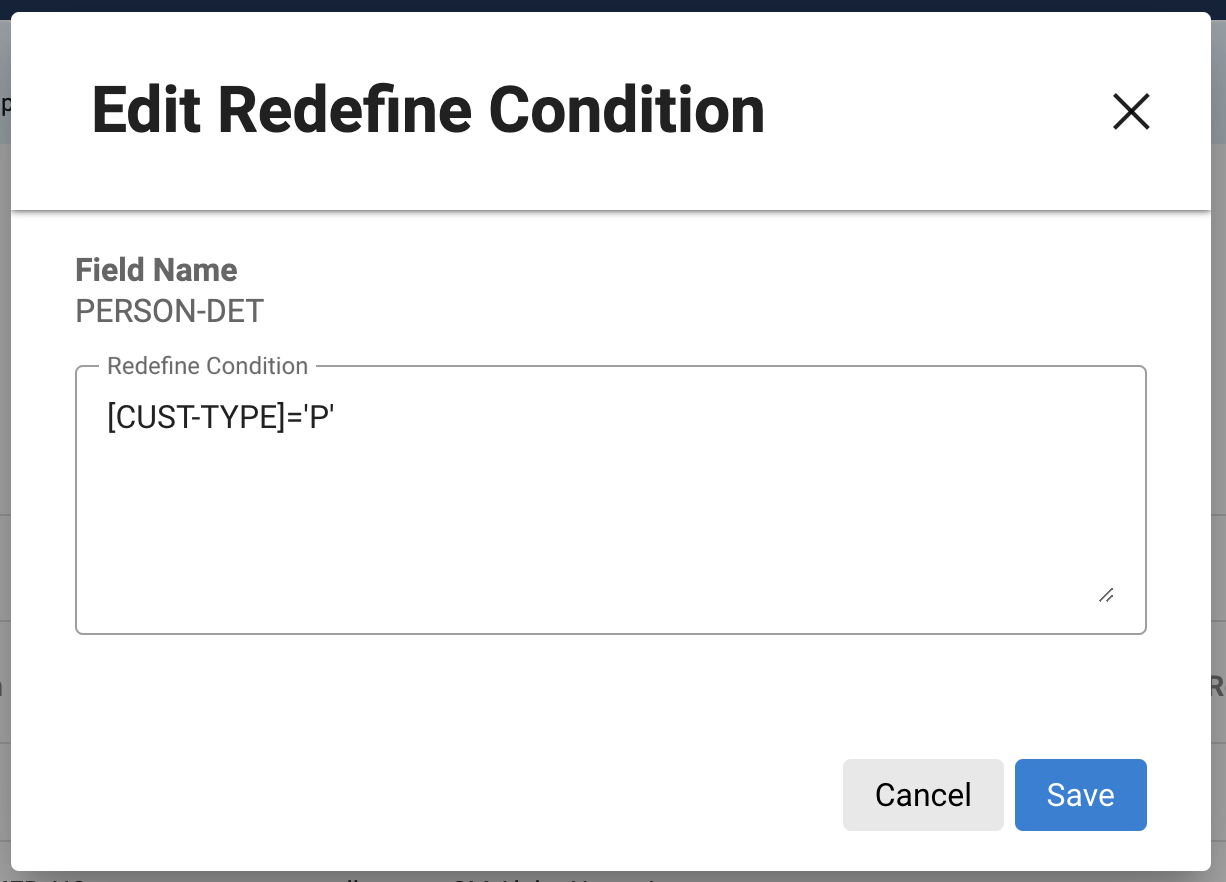The image size is (1226, 882).
Task: Save the redefine condition
Action: [x=1080, y=795]
